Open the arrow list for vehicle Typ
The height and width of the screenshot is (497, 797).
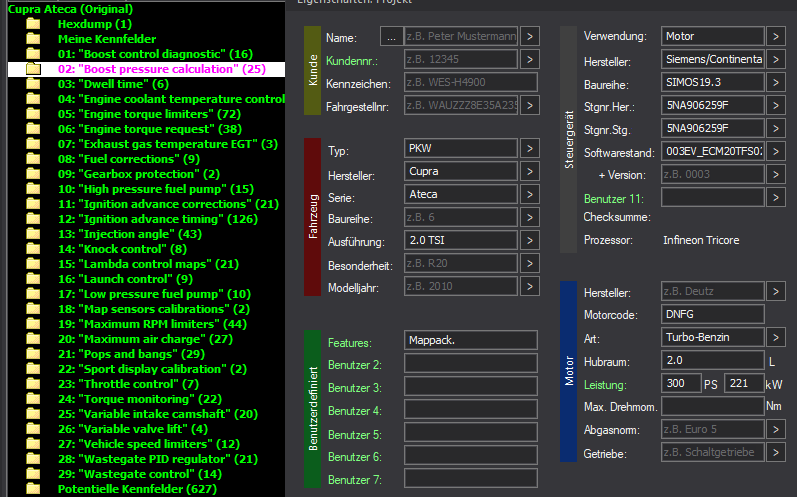point(530,148)
